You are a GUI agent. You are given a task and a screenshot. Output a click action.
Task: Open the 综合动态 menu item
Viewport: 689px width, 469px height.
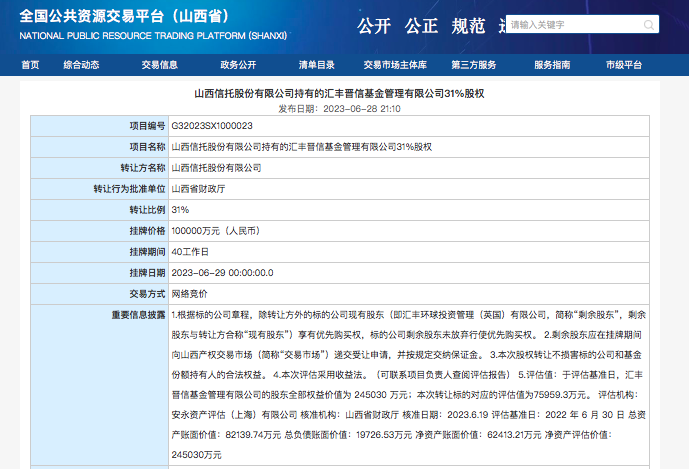[x=81, y=65]
